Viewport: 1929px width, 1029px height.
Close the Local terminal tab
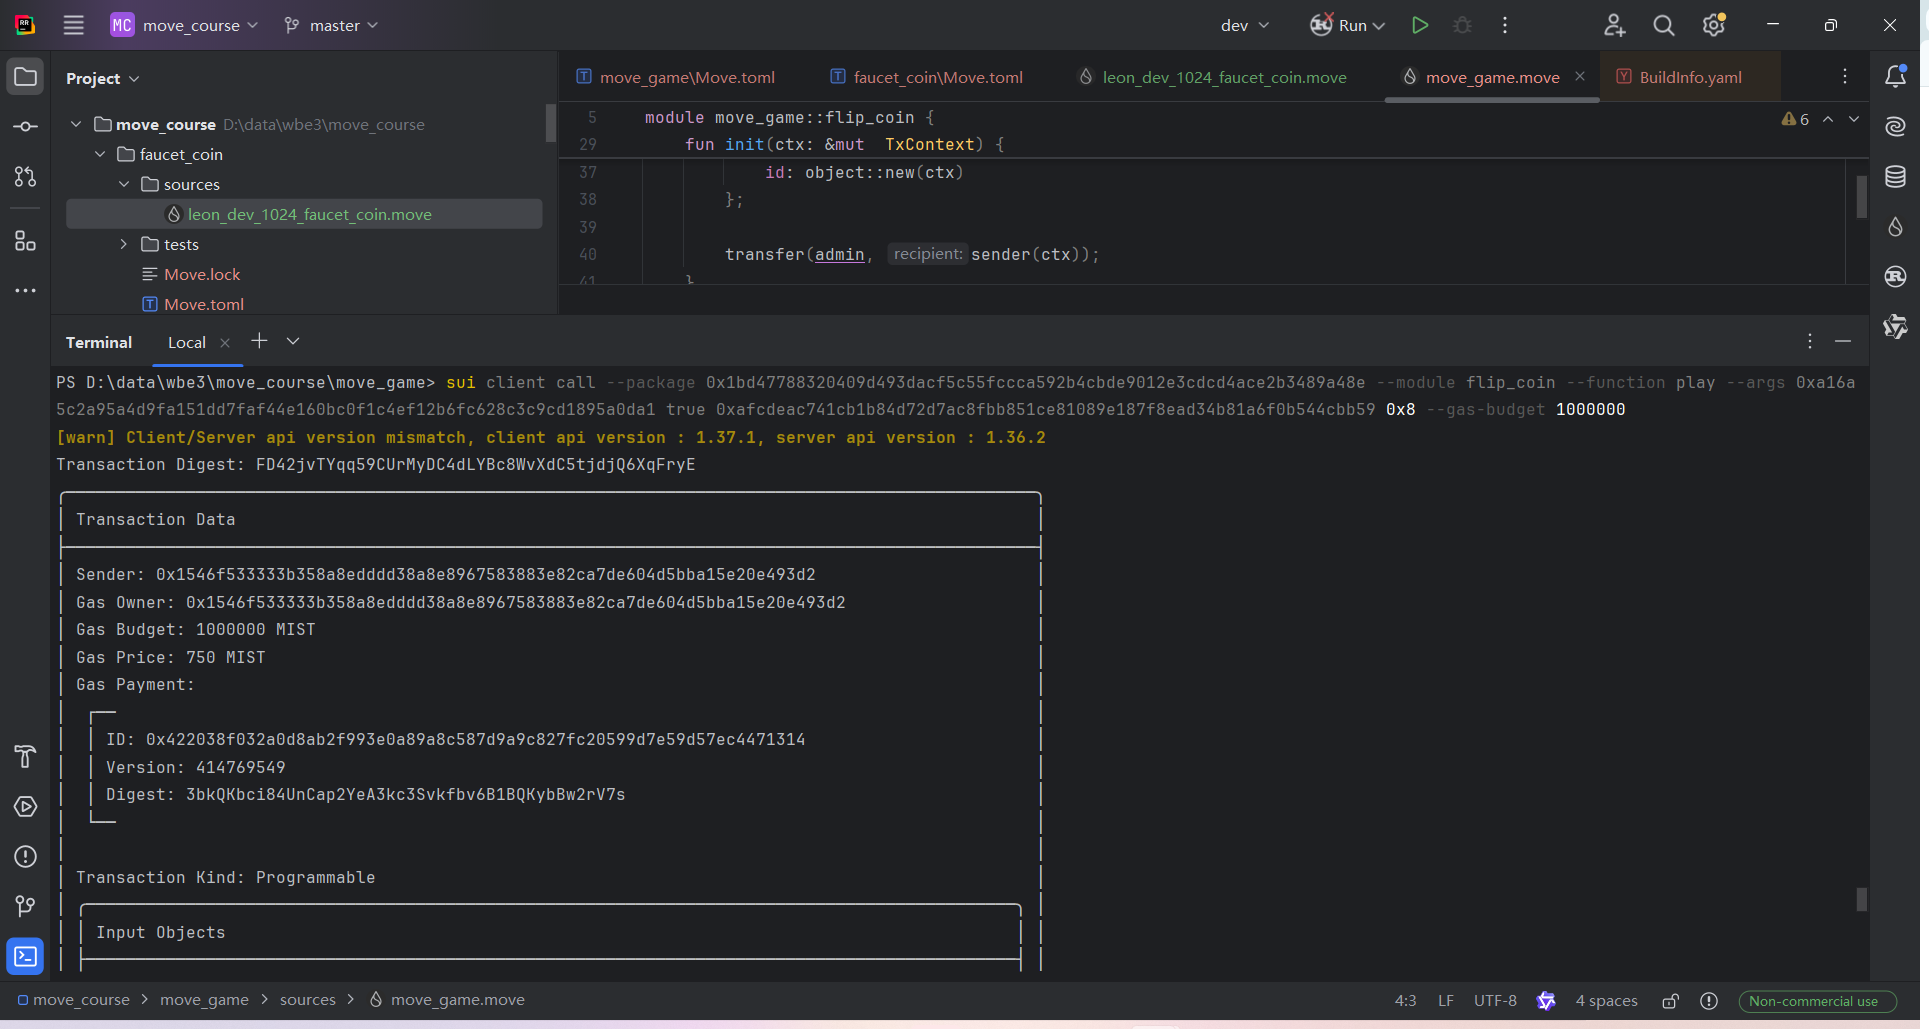(225, 343)
